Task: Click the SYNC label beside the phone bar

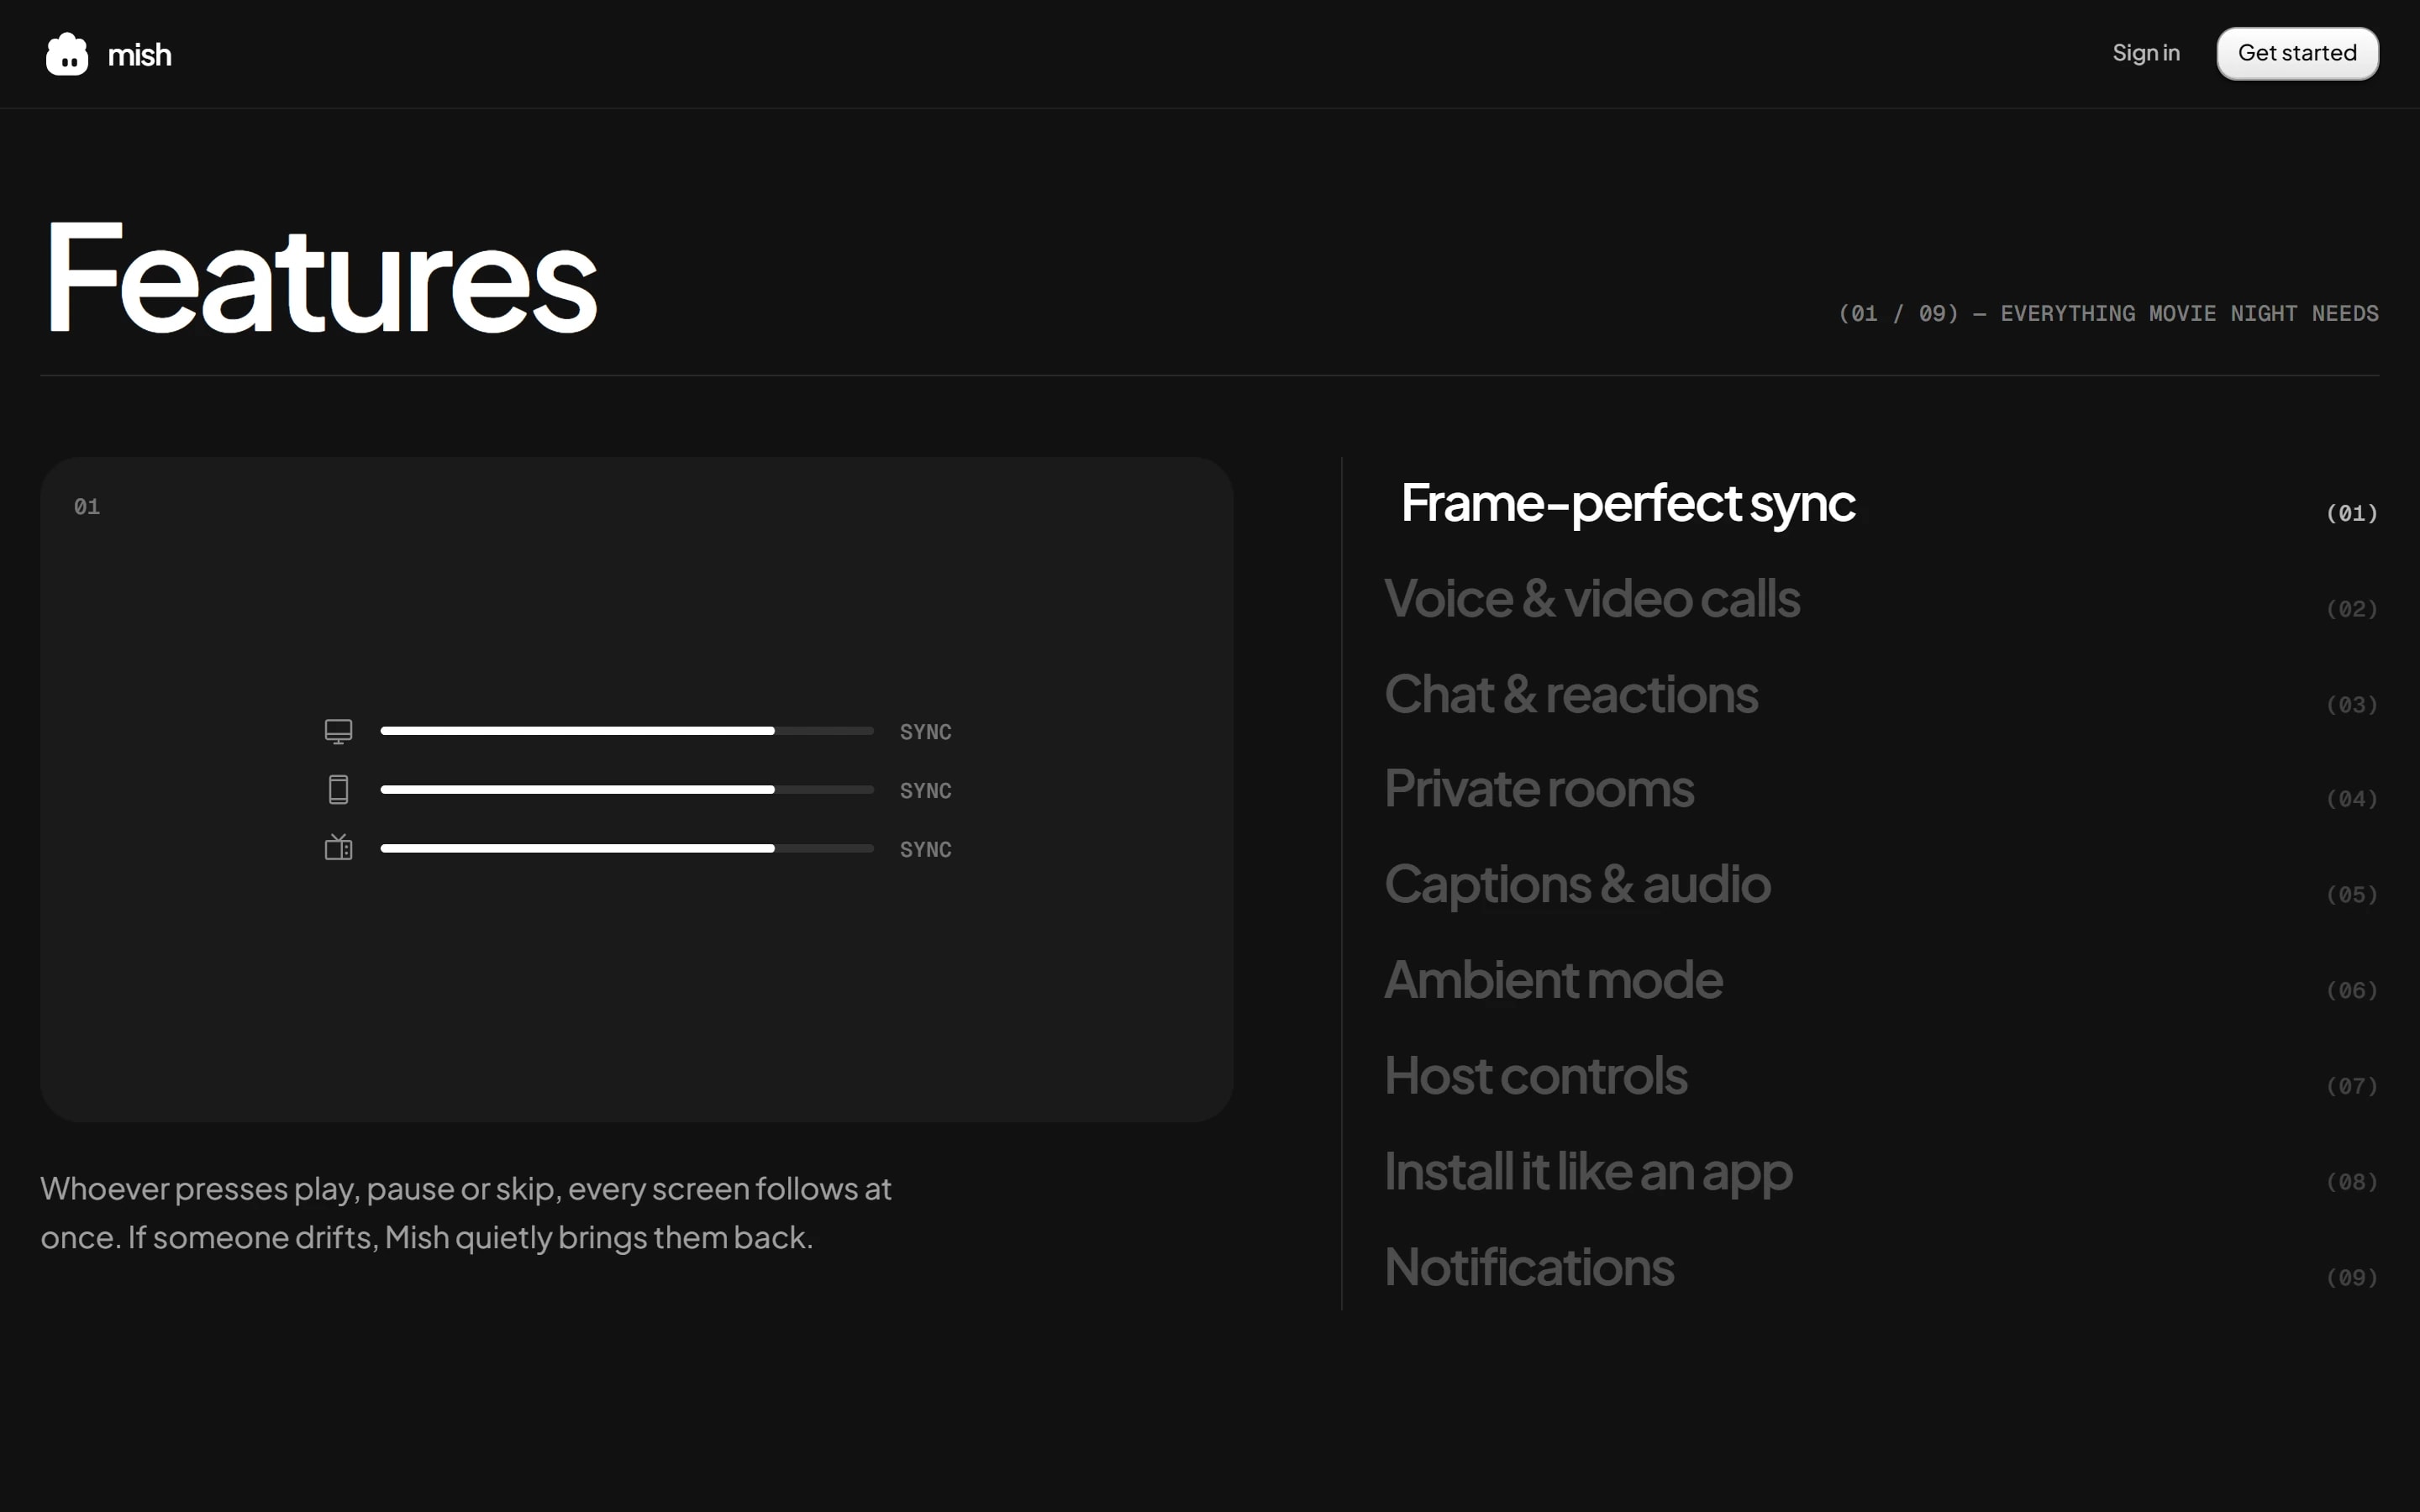Action: tap(925, 791)
